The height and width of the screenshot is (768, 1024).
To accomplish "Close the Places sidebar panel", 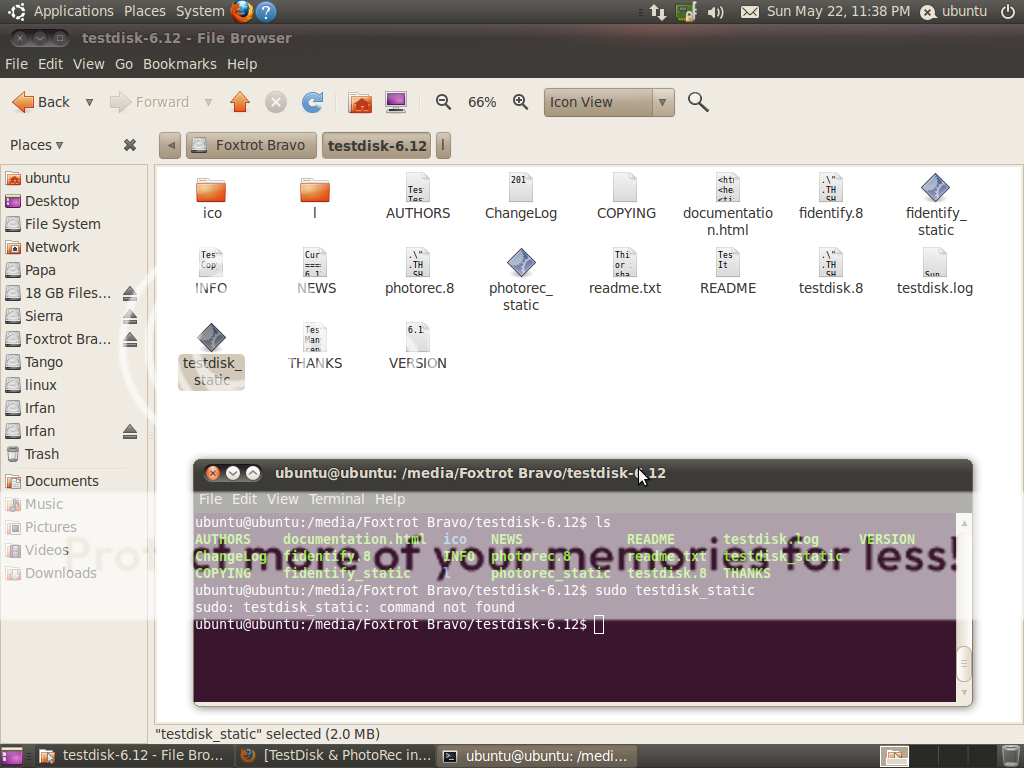I will 130,145.
